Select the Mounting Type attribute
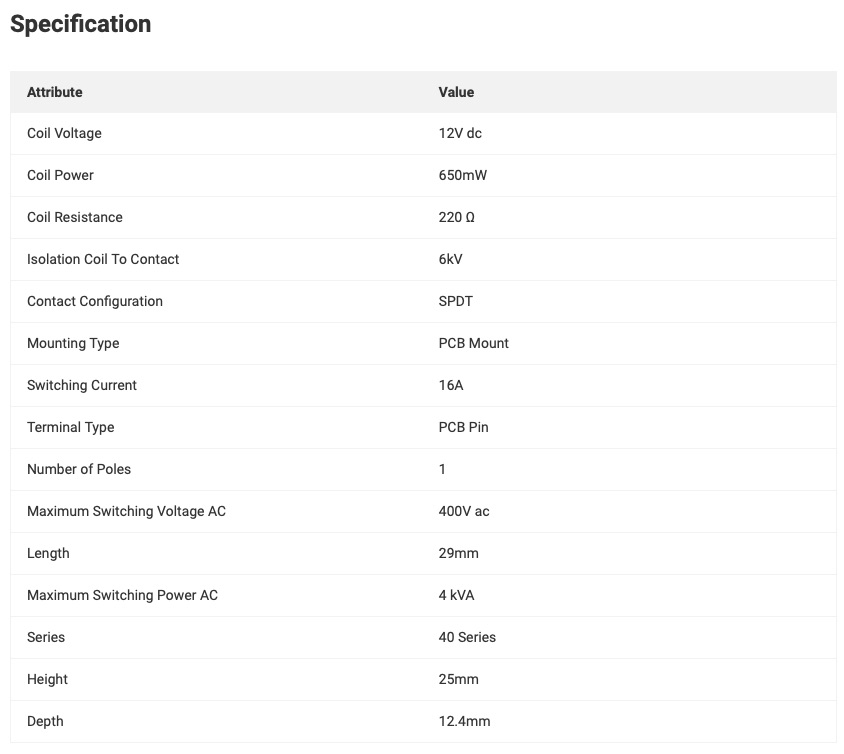Screen dimensions: 844x754 coord(73,343)
